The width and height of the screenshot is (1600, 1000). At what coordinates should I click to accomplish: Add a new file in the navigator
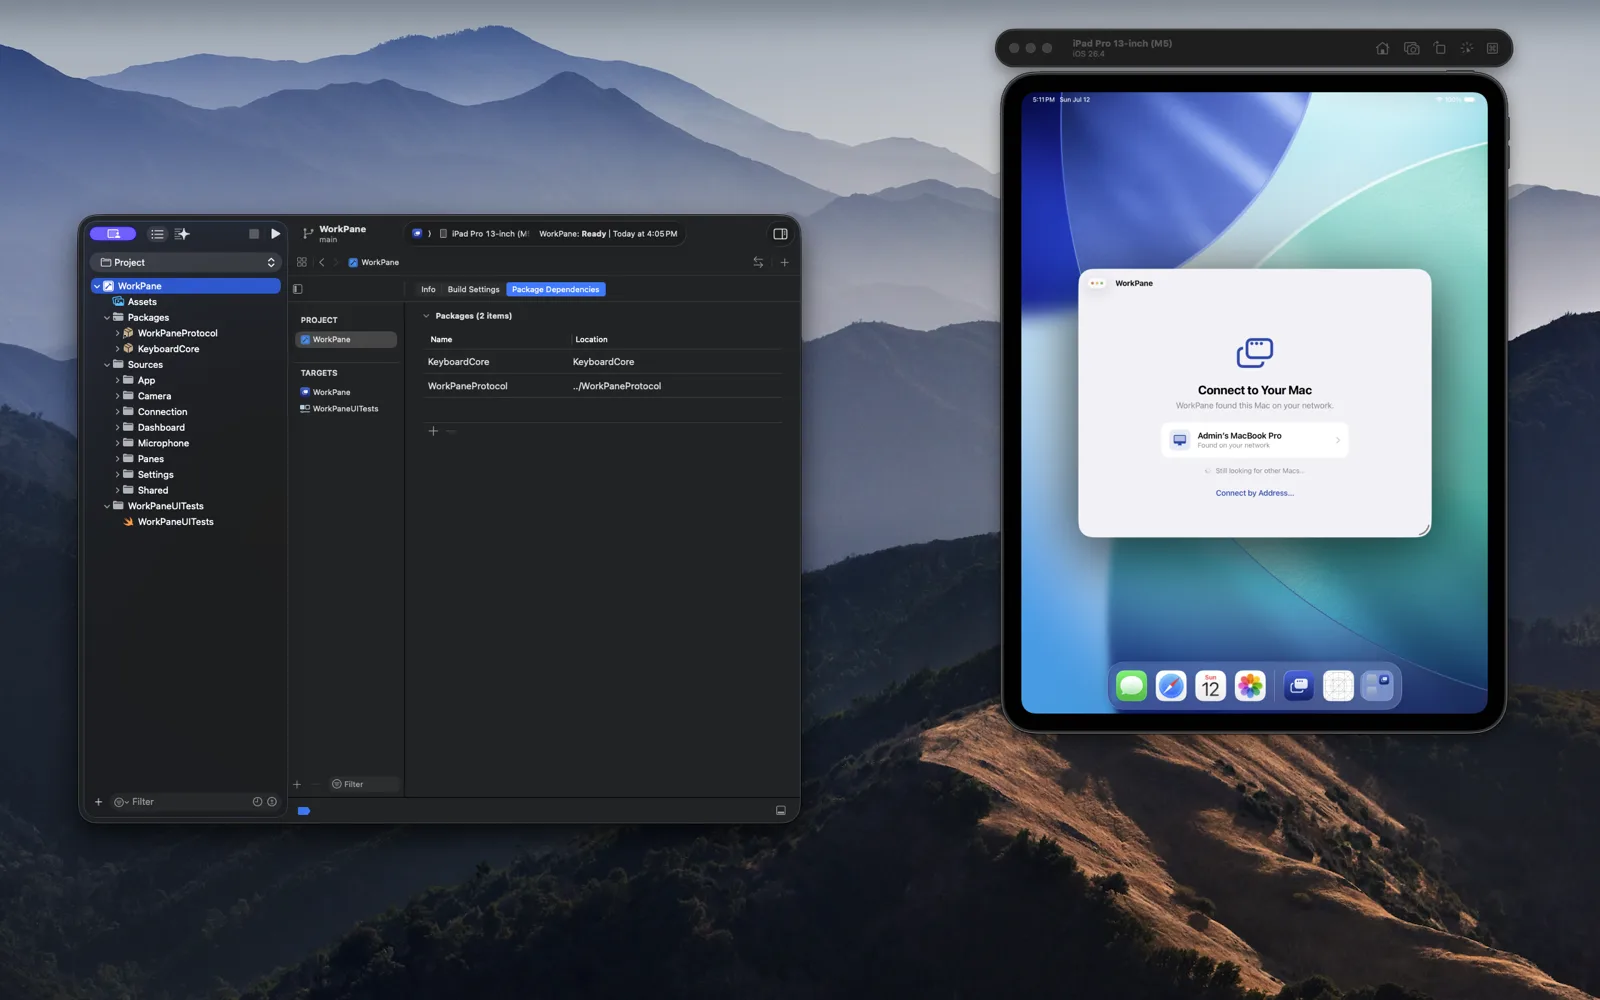98,802
